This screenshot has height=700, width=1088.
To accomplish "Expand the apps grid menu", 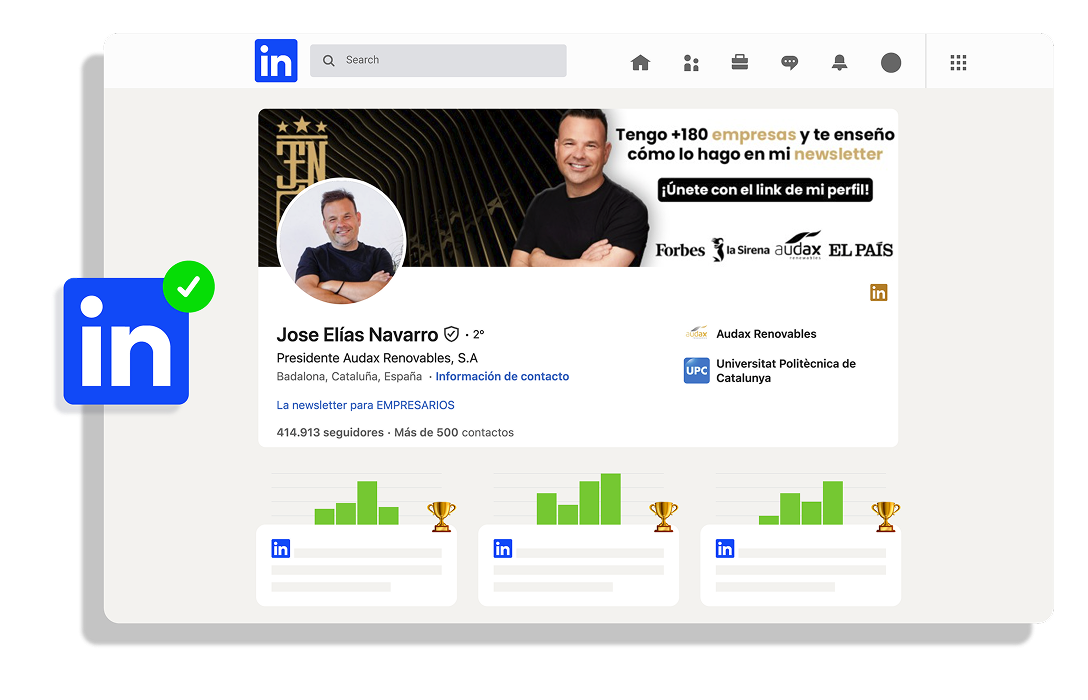I will coord(958,63).
